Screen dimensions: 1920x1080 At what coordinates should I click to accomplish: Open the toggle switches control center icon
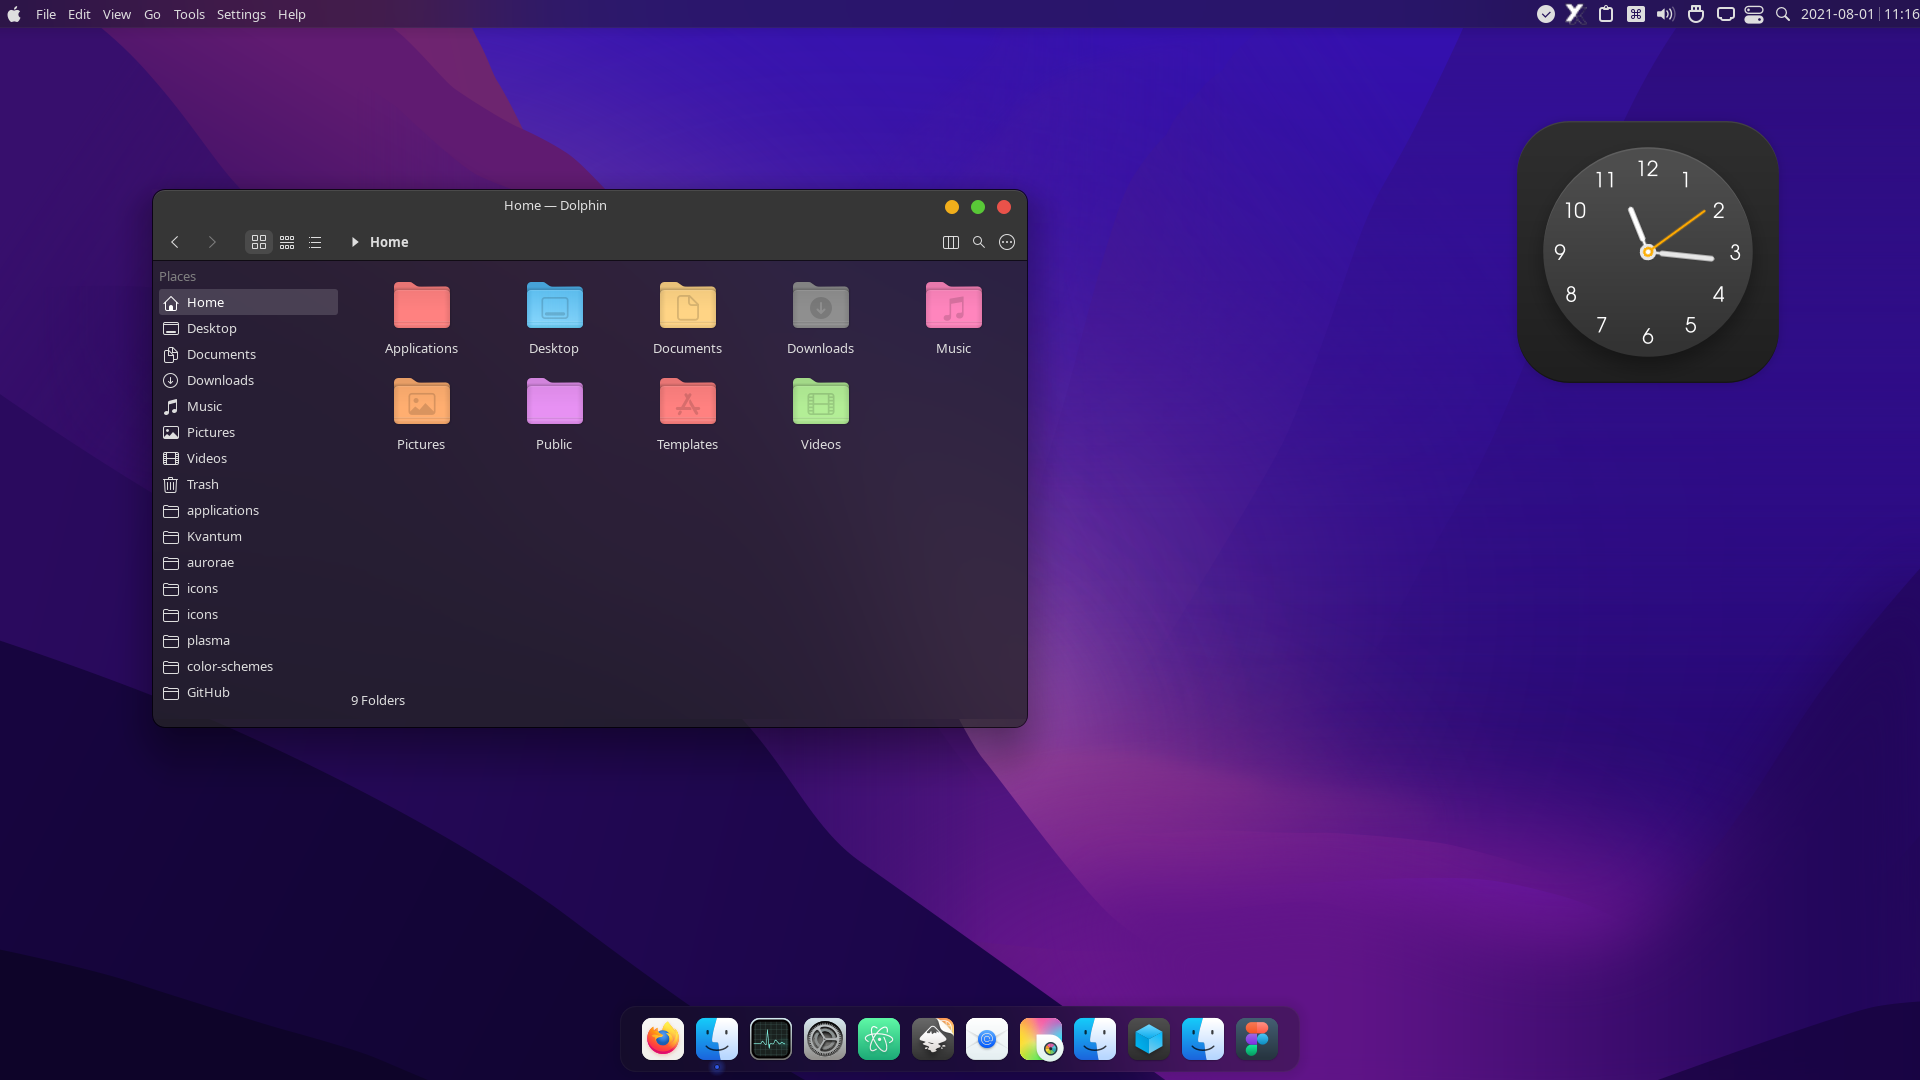point(1754,14)
